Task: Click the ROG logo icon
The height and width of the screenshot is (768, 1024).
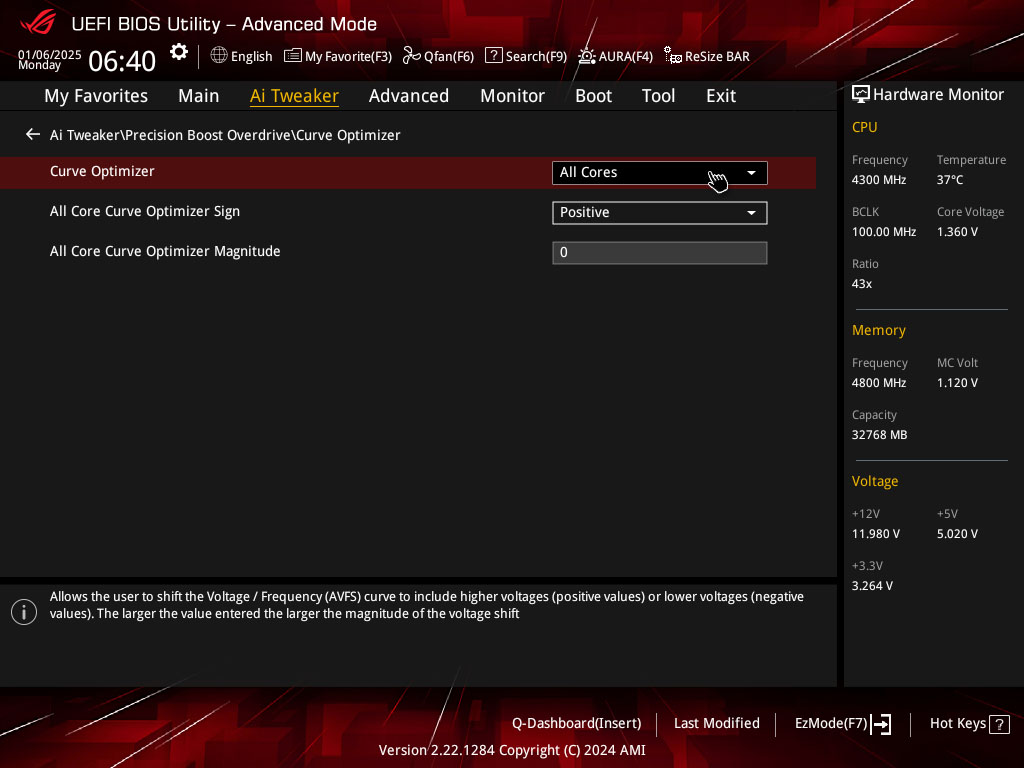Action: point(38,23)
